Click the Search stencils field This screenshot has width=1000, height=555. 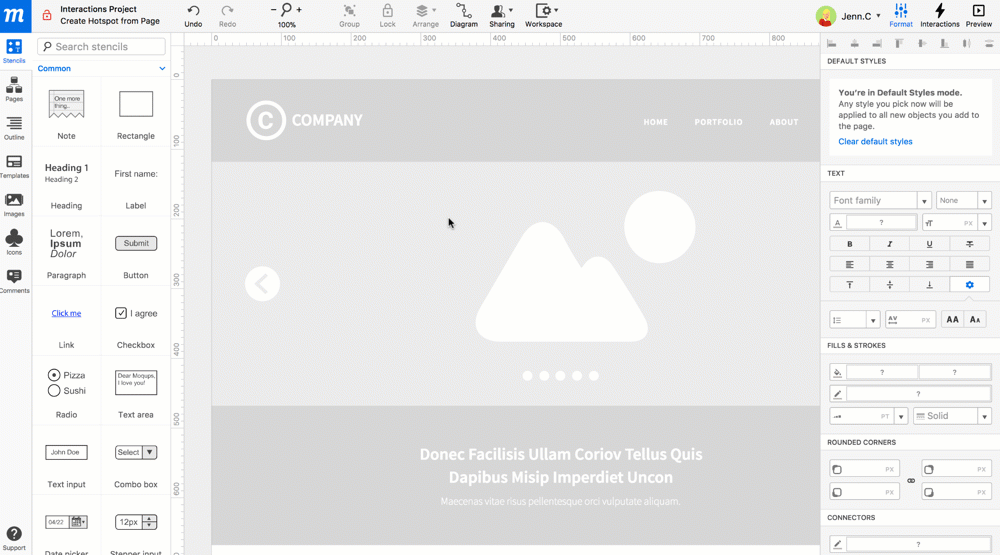tap(102, 47)
